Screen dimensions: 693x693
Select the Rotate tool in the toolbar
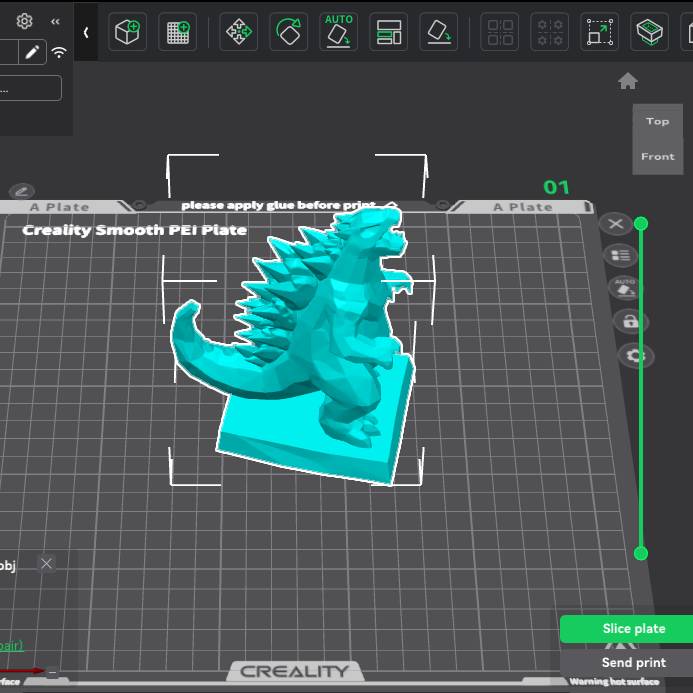coord(288,32)
